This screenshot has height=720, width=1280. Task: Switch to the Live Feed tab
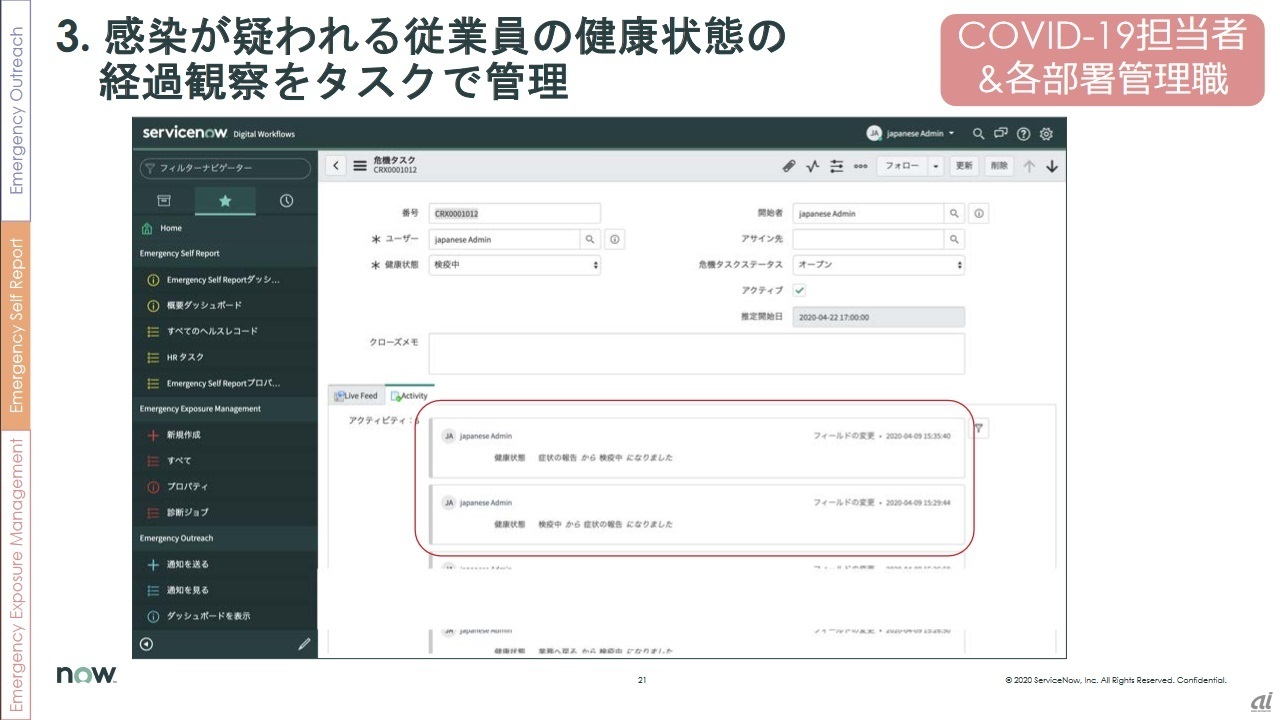coord(356,396)
